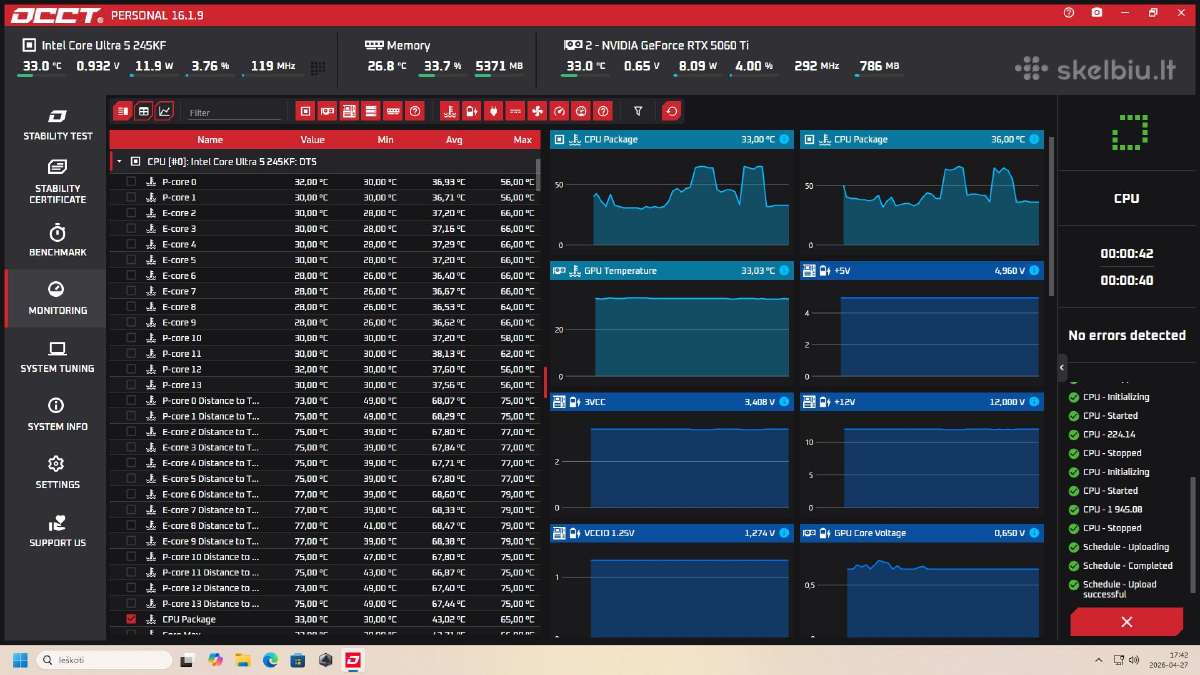
Task: Open File Explorer from taskbar
Action: 242,660
